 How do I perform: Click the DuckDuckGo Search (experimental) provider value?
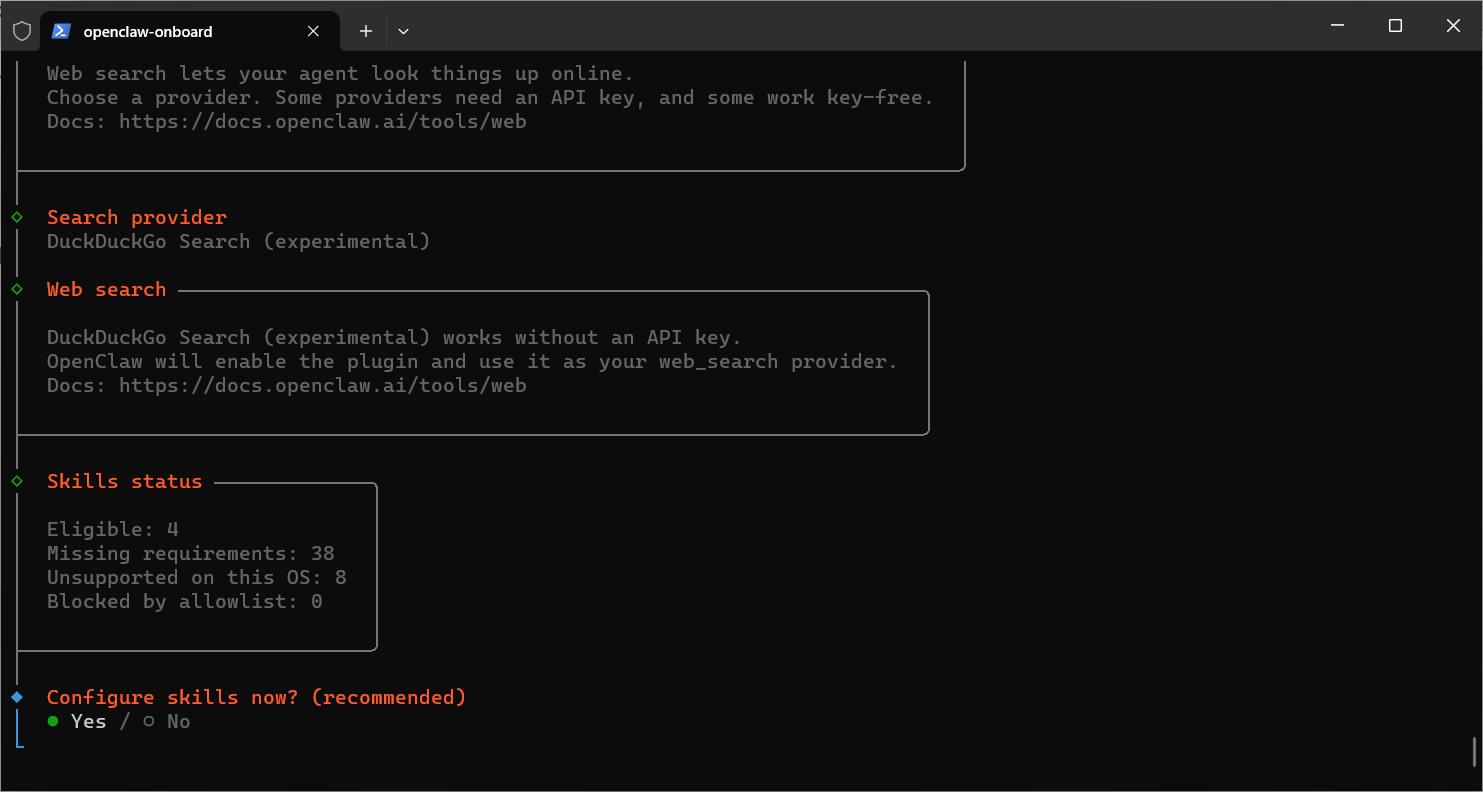tap(238, 241)
